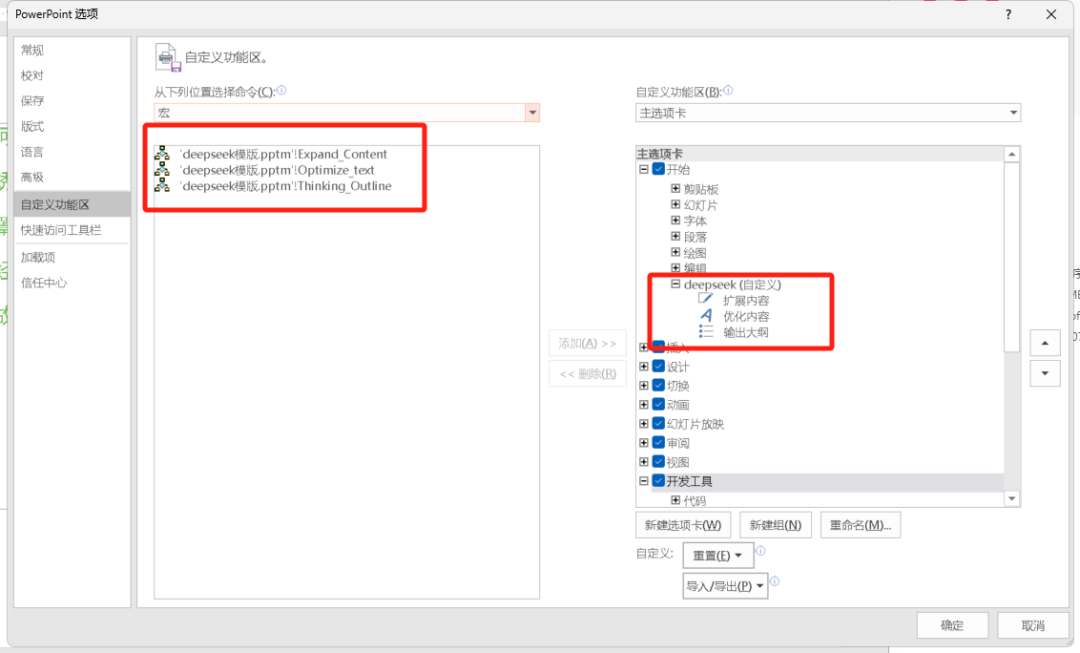Uncheck the 切换 tab checkbox

(x=658, y=385)
